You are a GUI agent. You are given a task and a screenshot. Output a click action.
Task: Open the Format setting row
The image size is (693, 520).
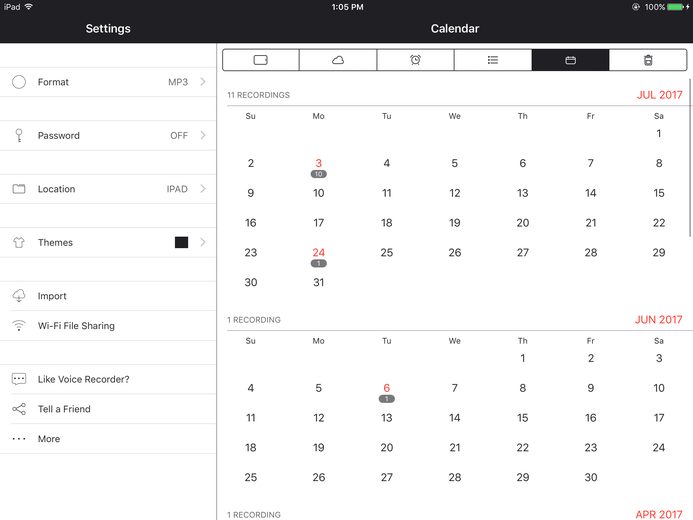click(x=108, y=82)
